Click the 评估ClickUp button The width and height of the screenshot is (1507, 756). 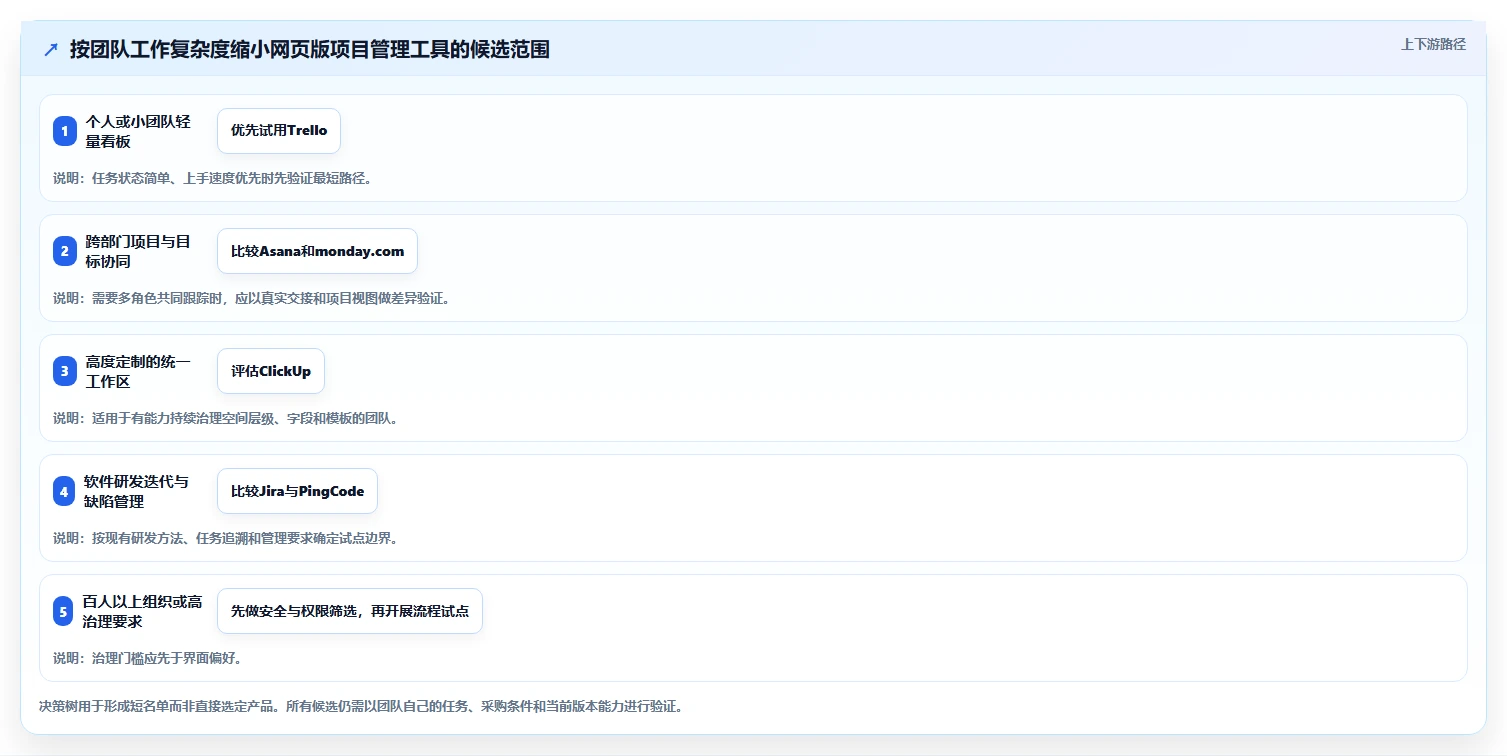[271, 371]
